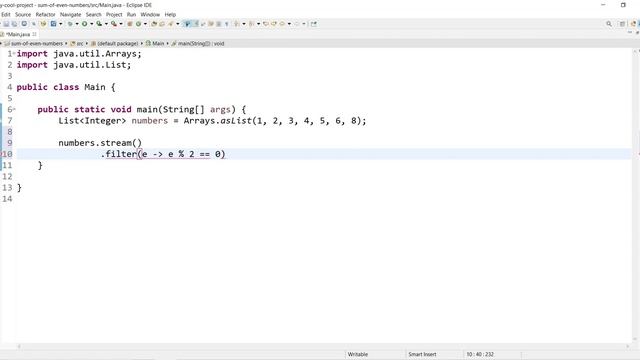640x360 pixels.
Task: Toggle the Breadcrumb toolbar button
Action: [187, 24]
